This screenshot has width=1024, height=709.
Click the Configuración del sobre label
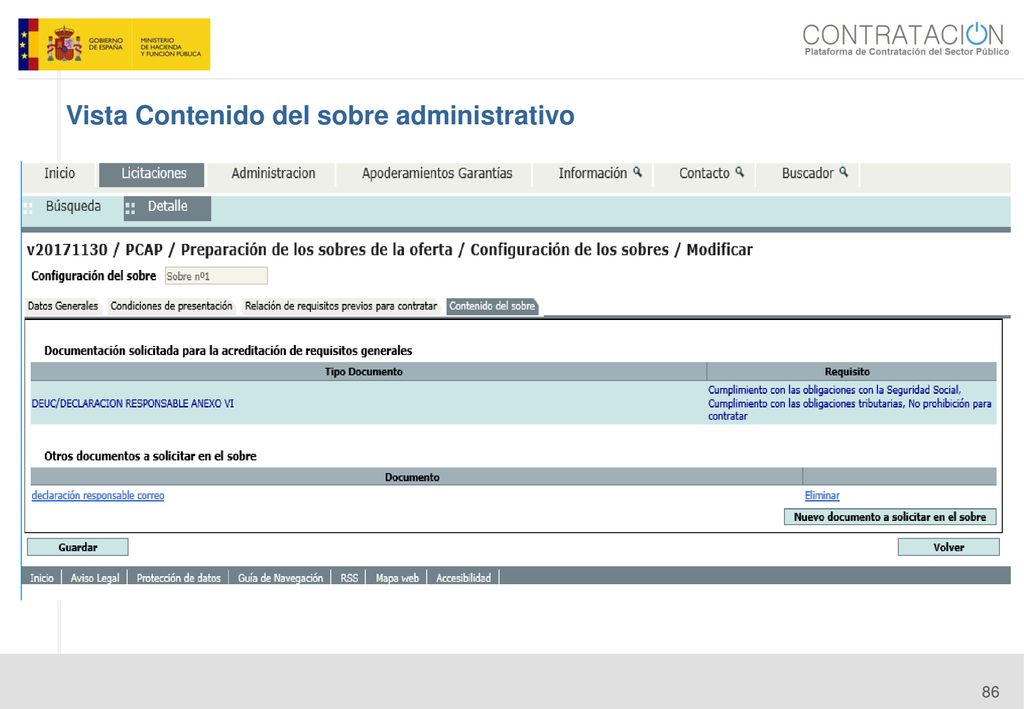(x=93, y=276)
